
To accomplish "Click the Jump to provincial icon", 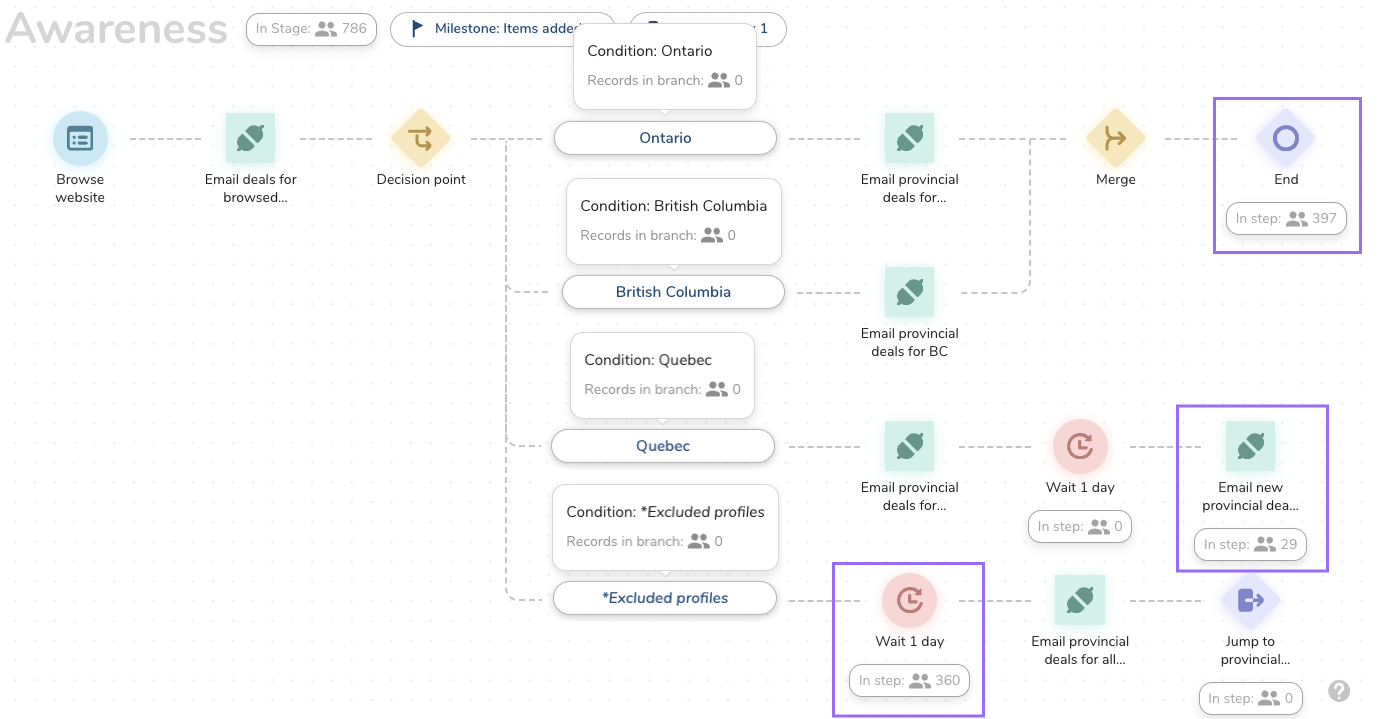I will (x=1250, y=600).
